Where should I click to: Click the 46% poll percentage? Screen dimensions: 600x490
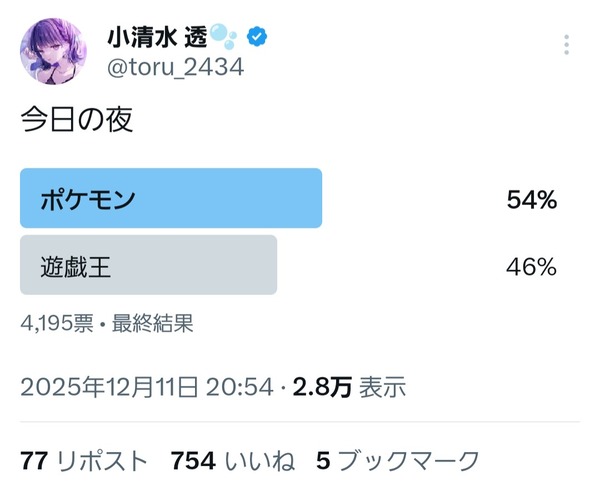pyautogui.click(x=531, y=266)
